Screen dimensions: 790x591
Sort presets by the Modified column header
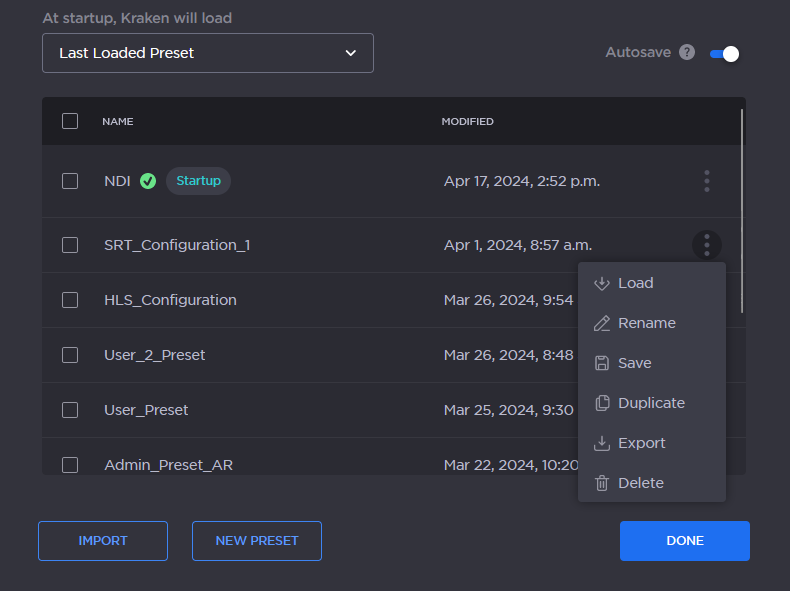tap(467, 122)
